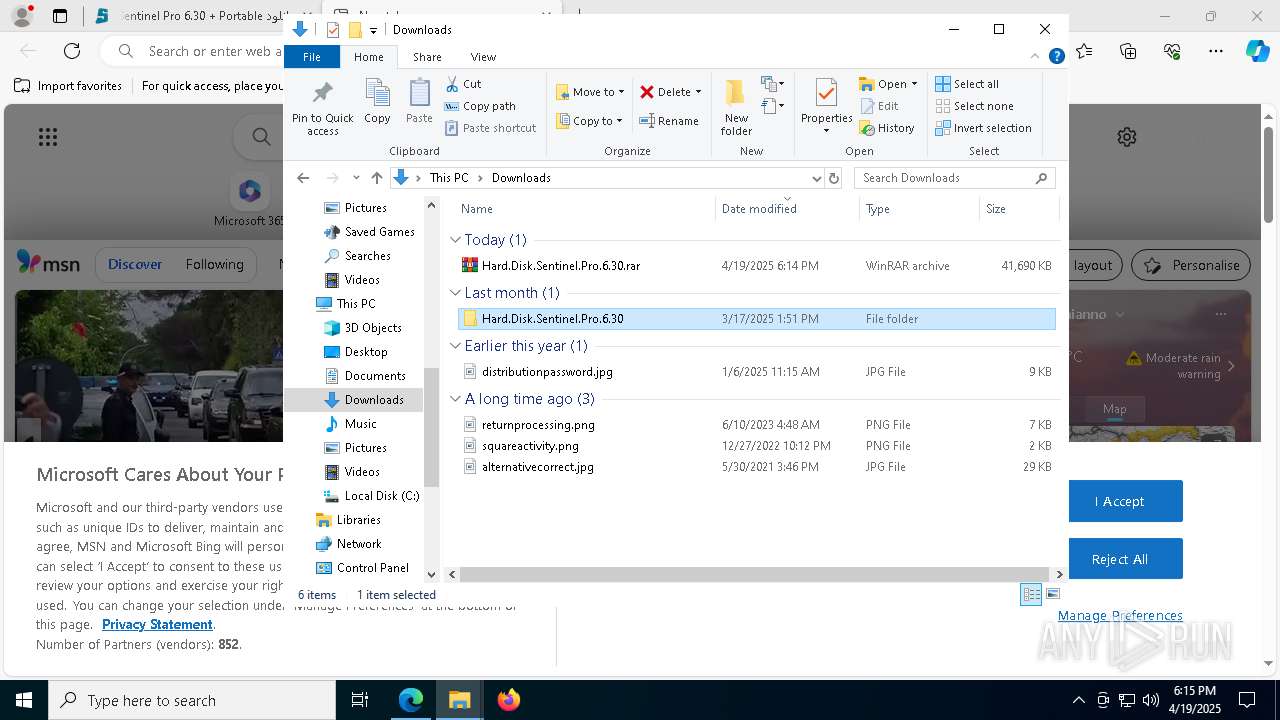The width and height of the screenshot is (1280, 720).
Task: Click I Accept on cookie consent
Action: [x=1119, y=501]
